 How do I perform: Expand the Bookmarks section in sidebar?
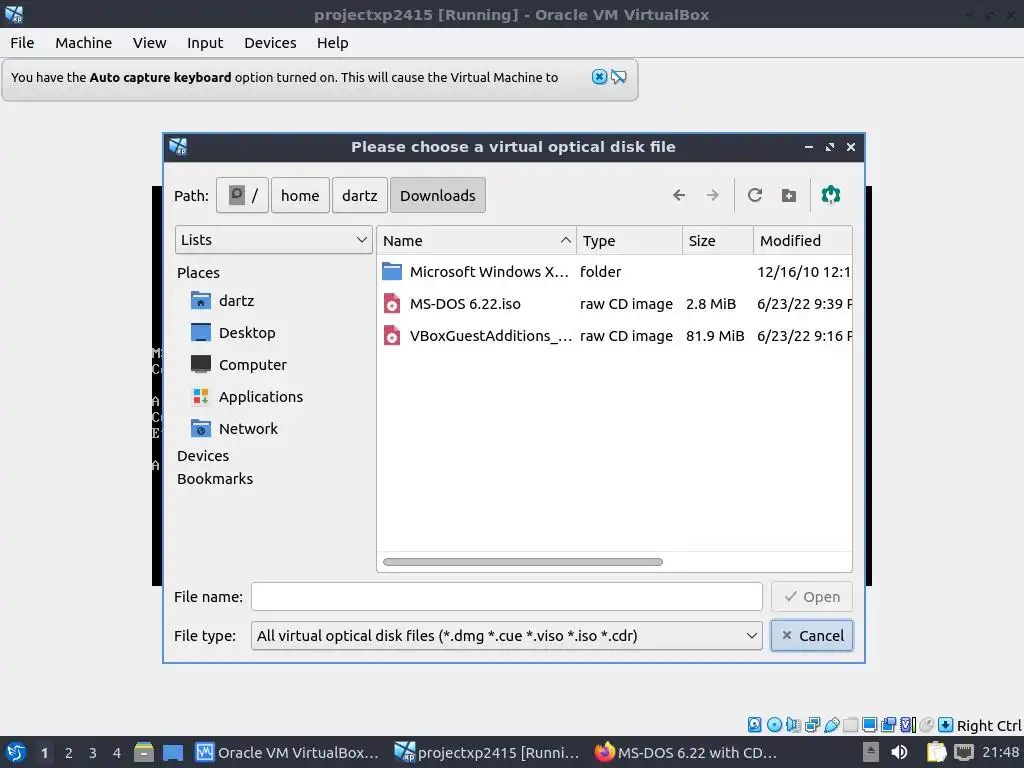215,479
